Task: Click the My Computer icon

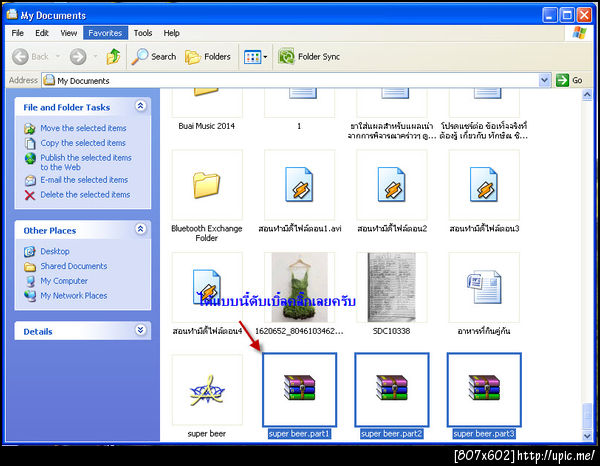Action: (x=30, y=282)
